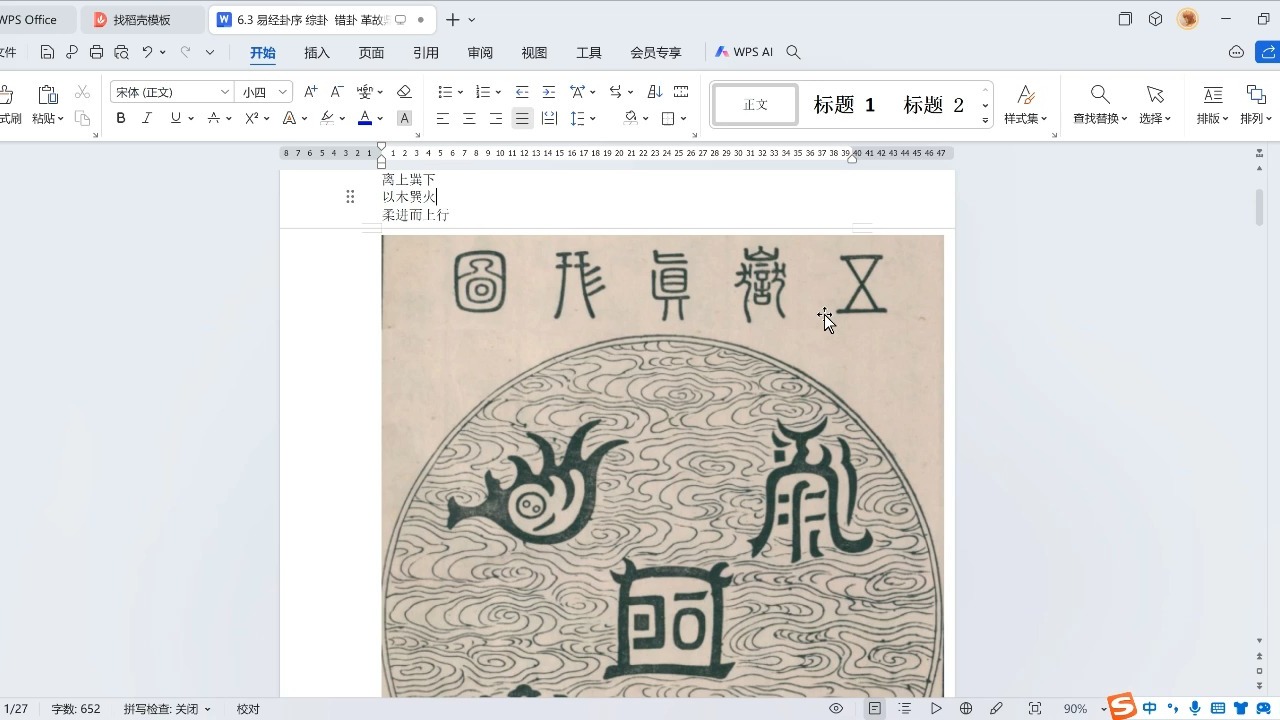Viewport: 1280px width, 720px height.
Task: Apply Italic formatting
Action: (x=147, y=118)
